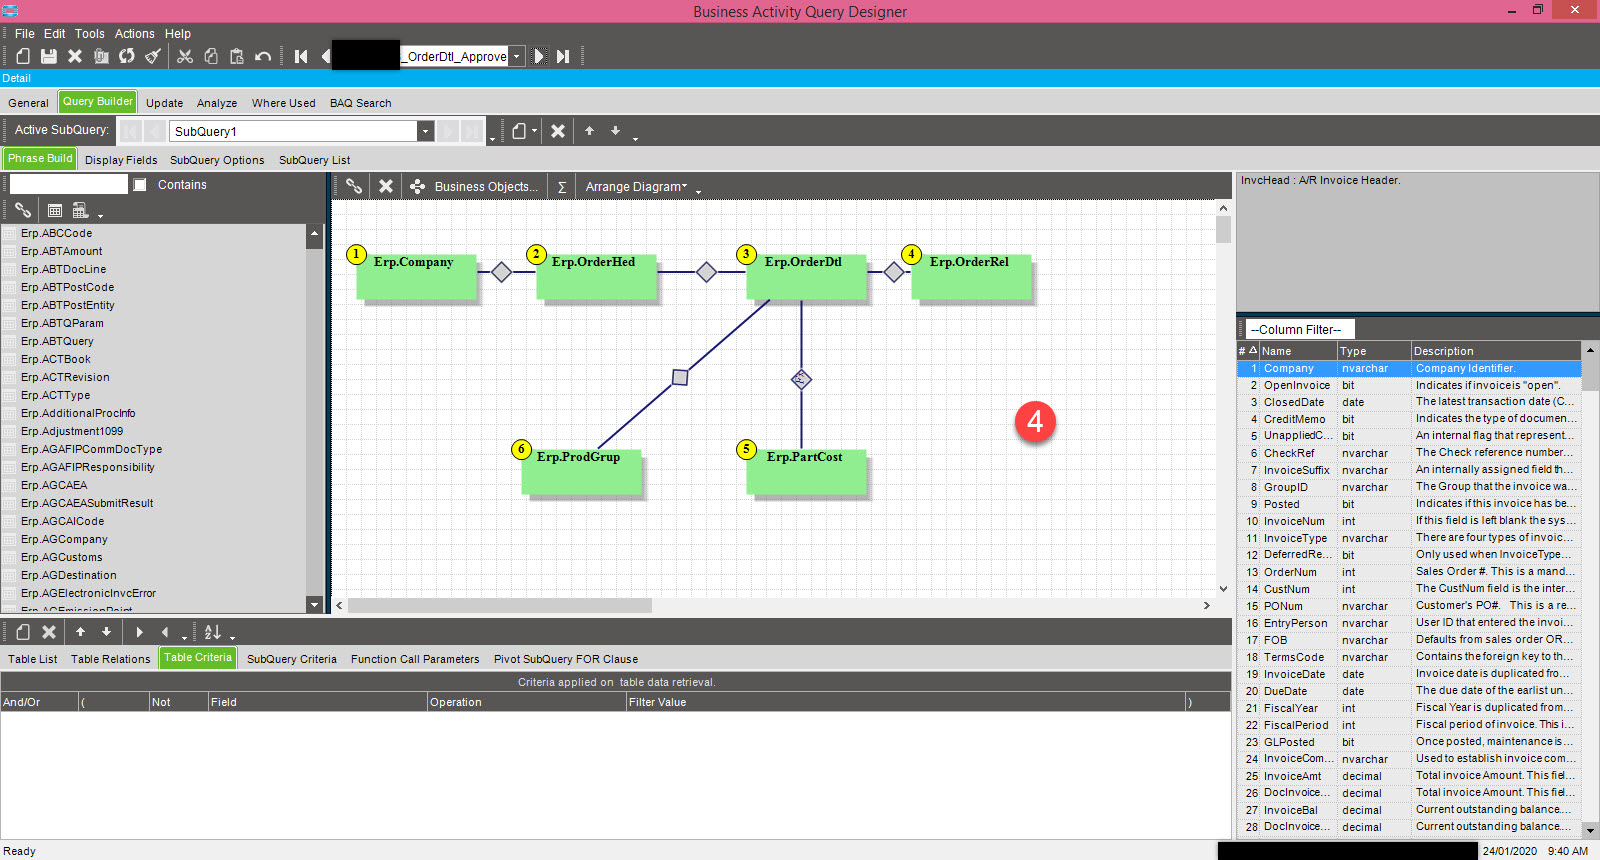Select the Erp.ProdGrup table in the diagram

coord(581,470)
